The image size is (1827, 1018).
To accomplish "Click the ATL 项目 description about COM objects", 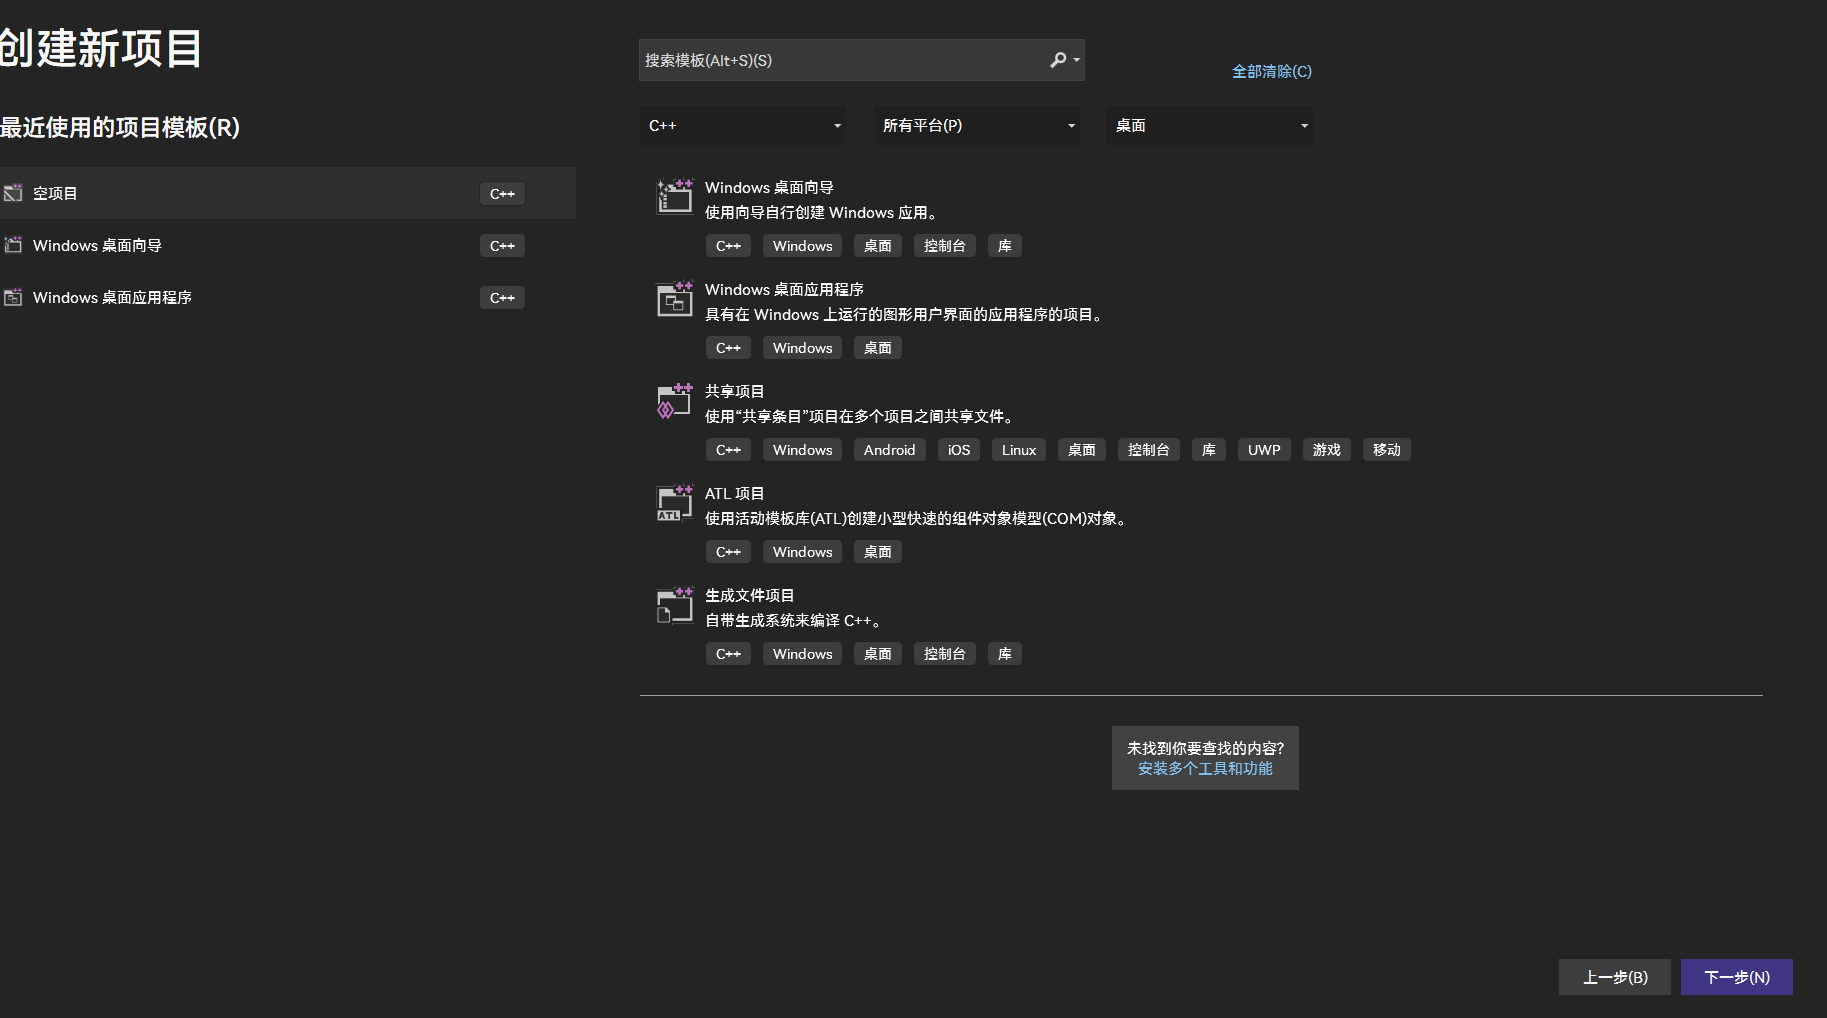I will tap(918, 518).
